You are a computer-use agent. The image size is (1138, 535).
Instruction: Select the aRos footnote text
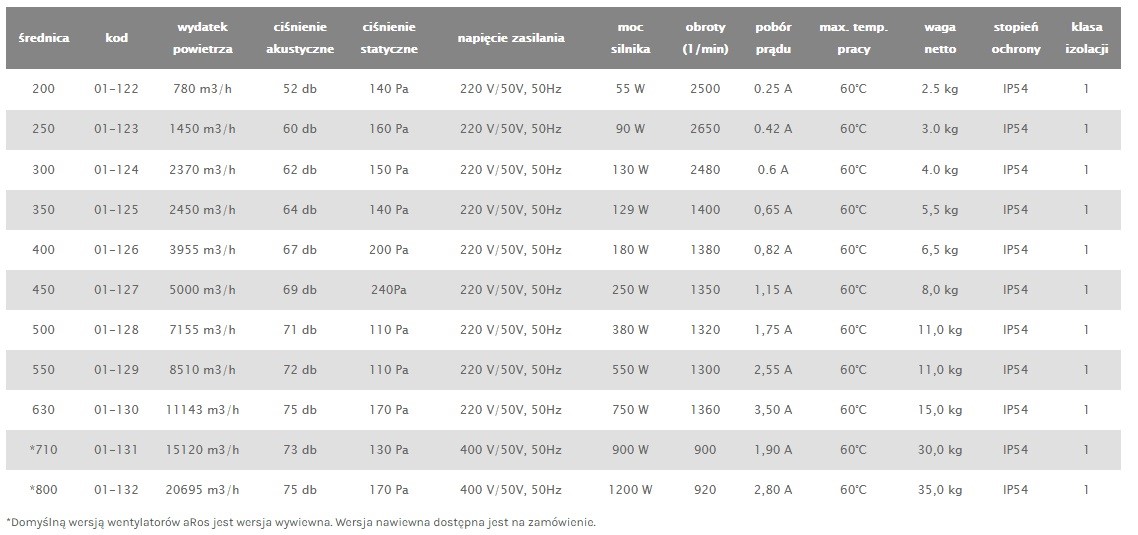pyautogui.click(x=300, y=522)
